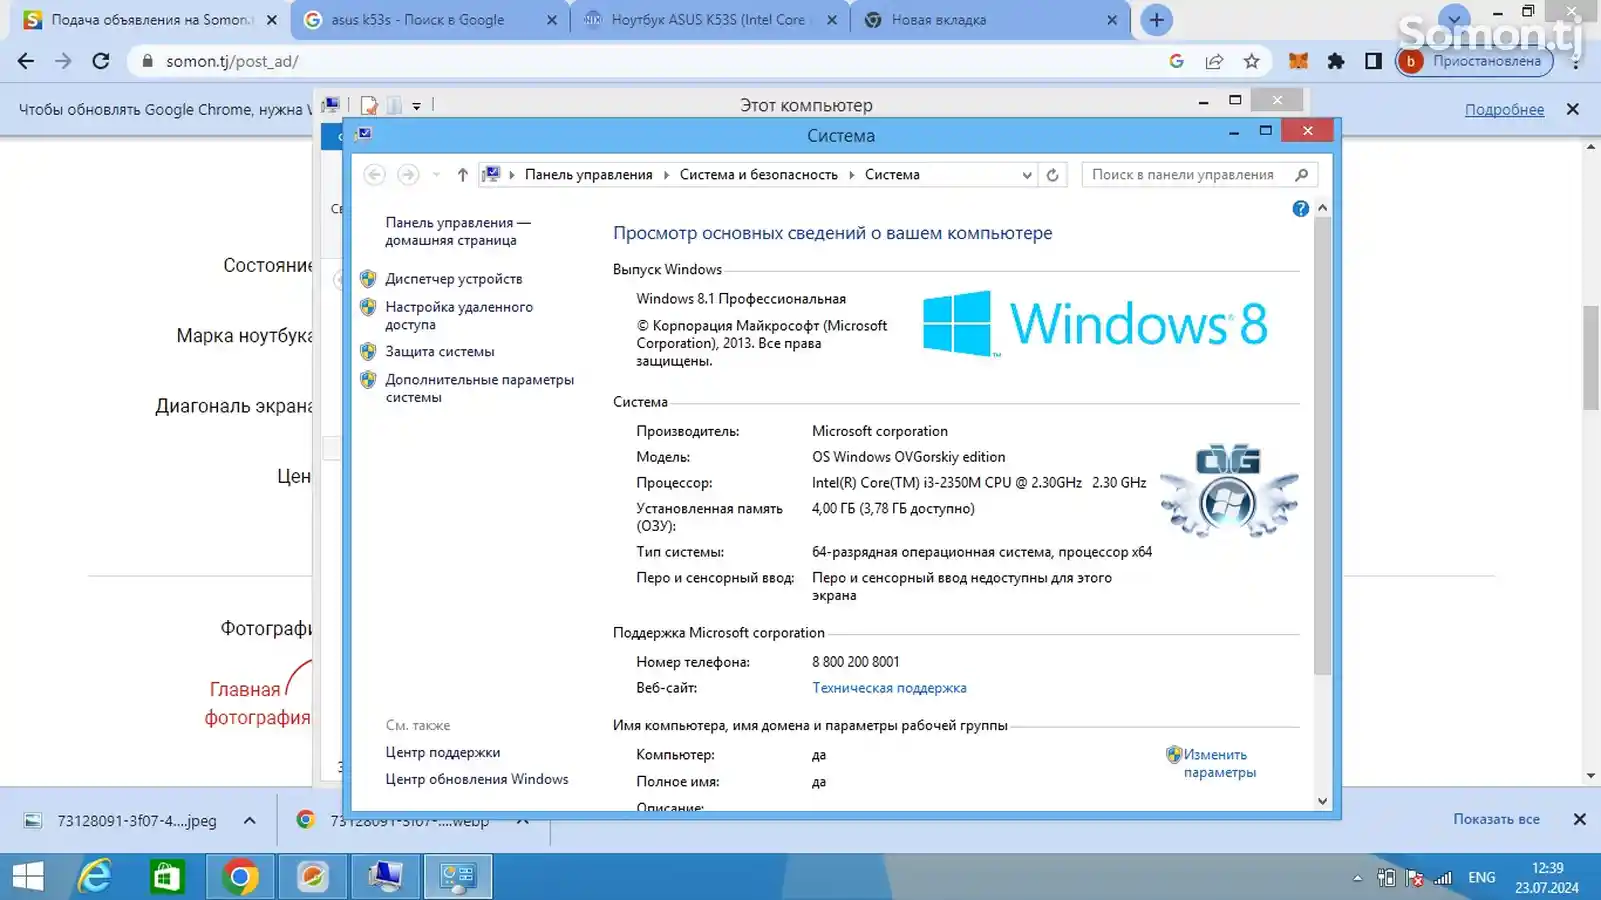The width and height of the screenshot is (1601, 900).
Task: Click Chrome icon in taskbar
Action: coord(240,877)
